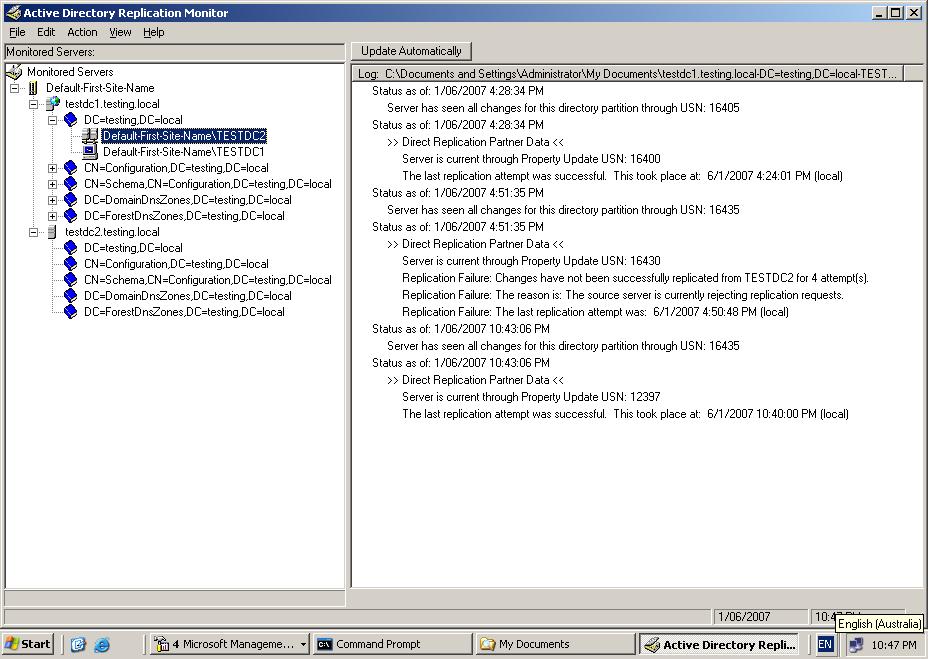Click the success line dated 6/1/2007 10:40:00 PM
928x659 pixels.
[626, 414]
